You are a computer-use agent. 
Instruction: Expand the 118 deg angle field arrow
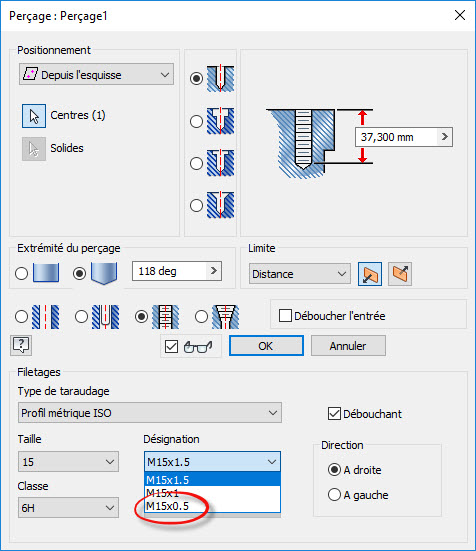pos(214,271)
